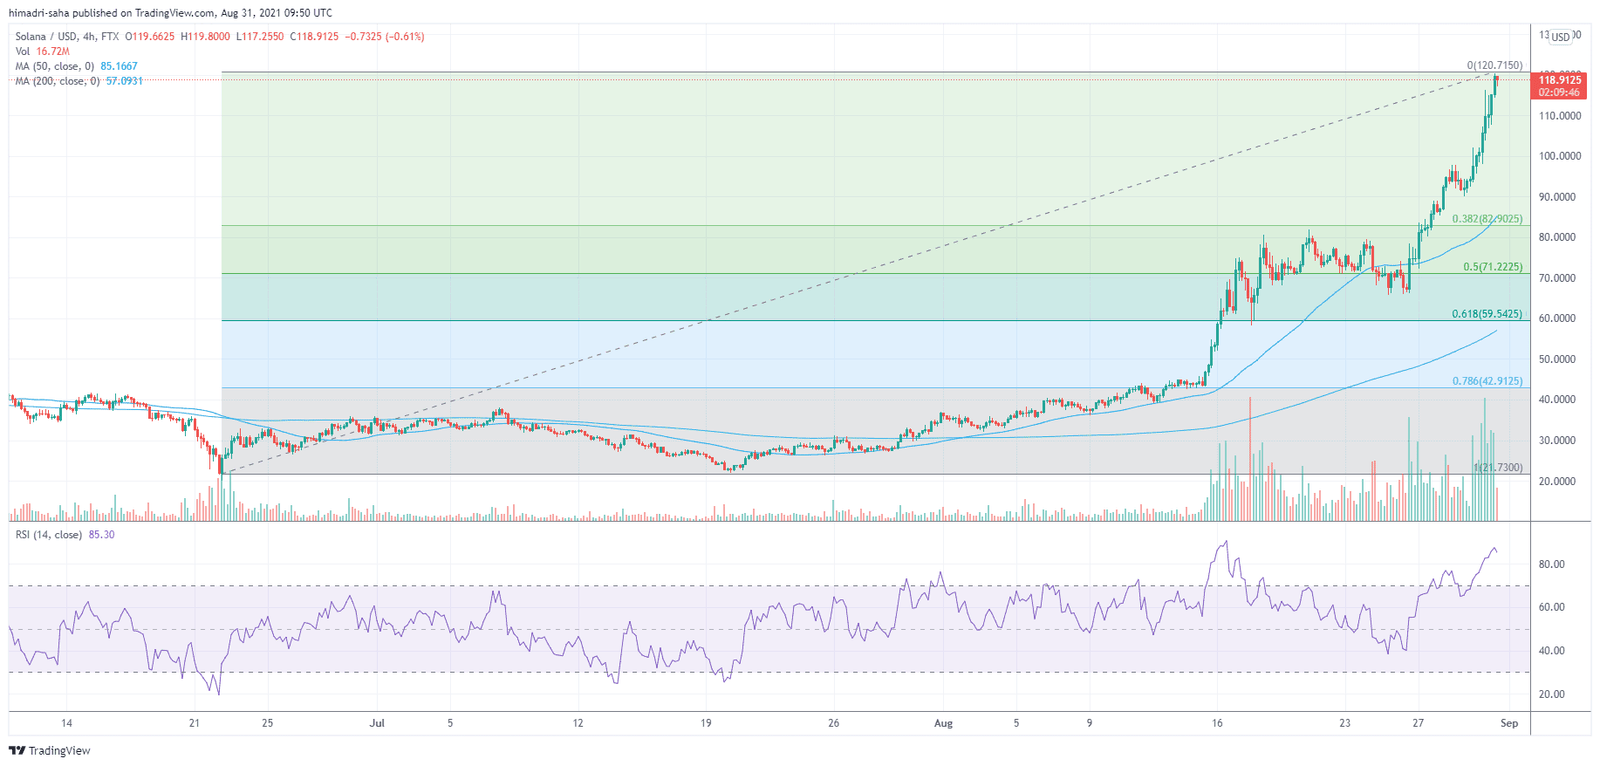Select the 0.786(42.9125) Fibonacci level label
The height and width of the screenshot is (766, 1600).
[1486, 381]
